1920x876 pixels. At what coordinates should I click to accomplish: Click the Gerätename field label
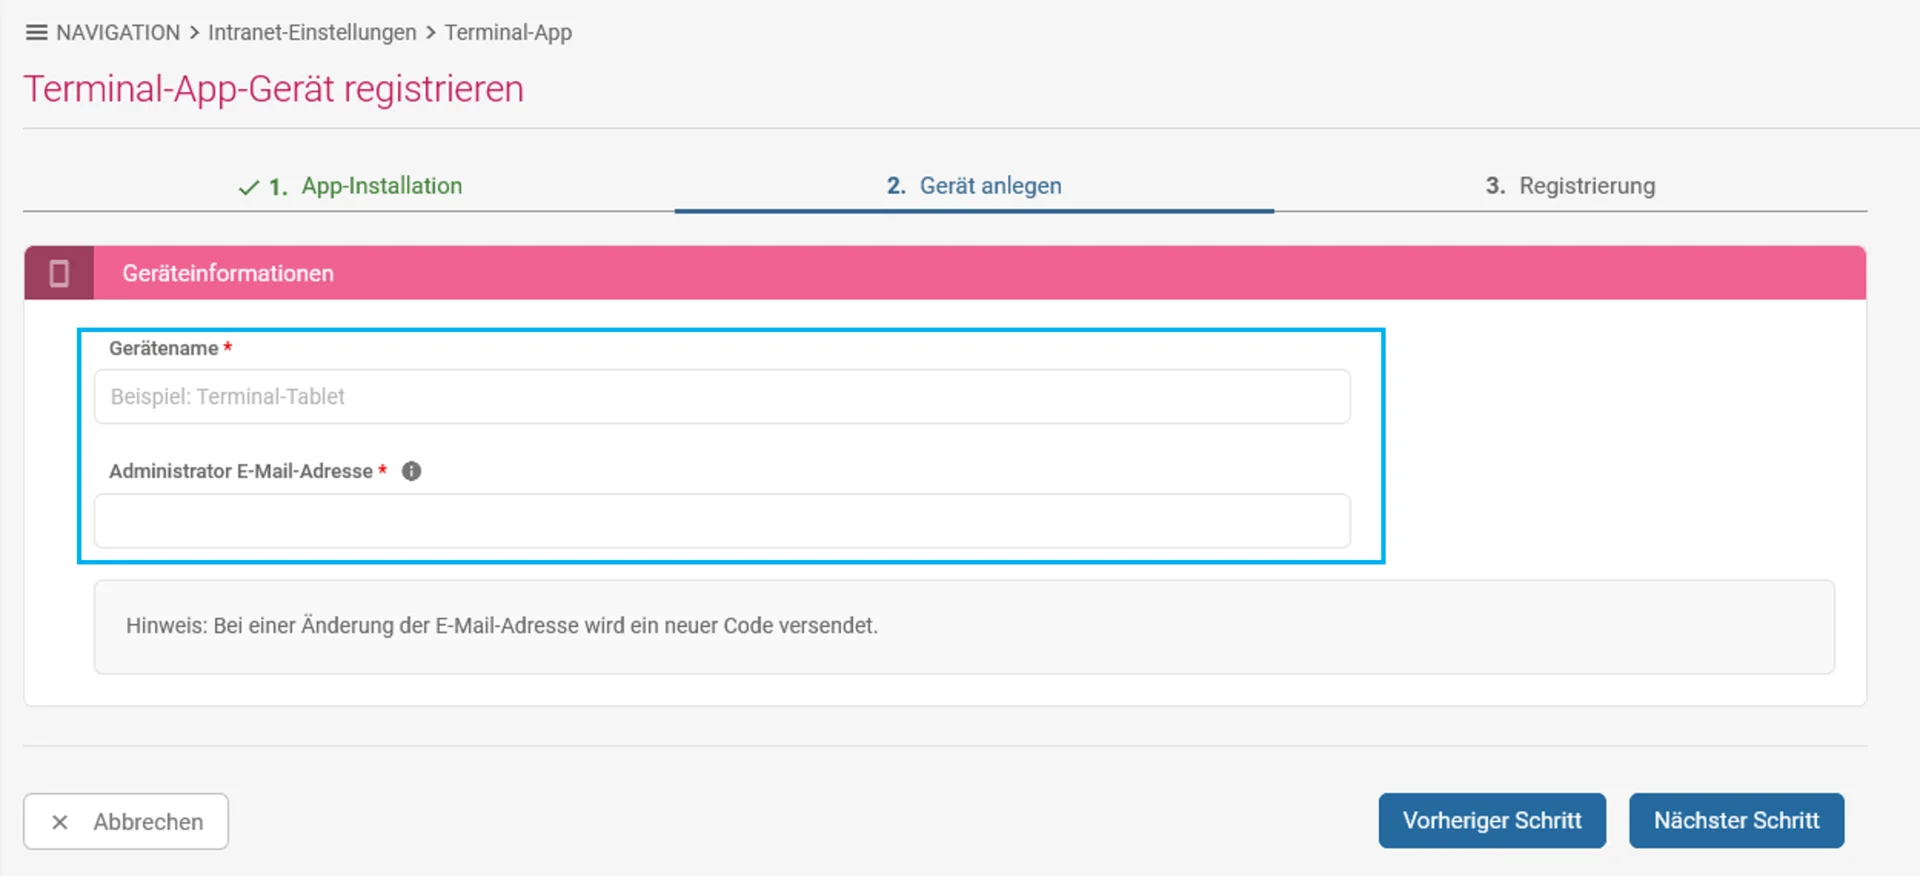pyautogui.click(x=164, y=348)
